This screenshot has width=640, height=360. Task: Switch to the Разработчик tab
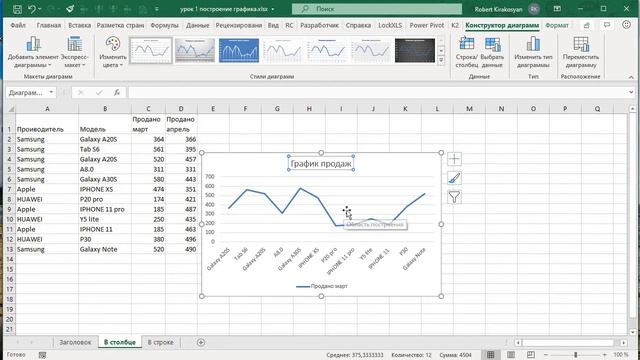[x=320, y=25]
